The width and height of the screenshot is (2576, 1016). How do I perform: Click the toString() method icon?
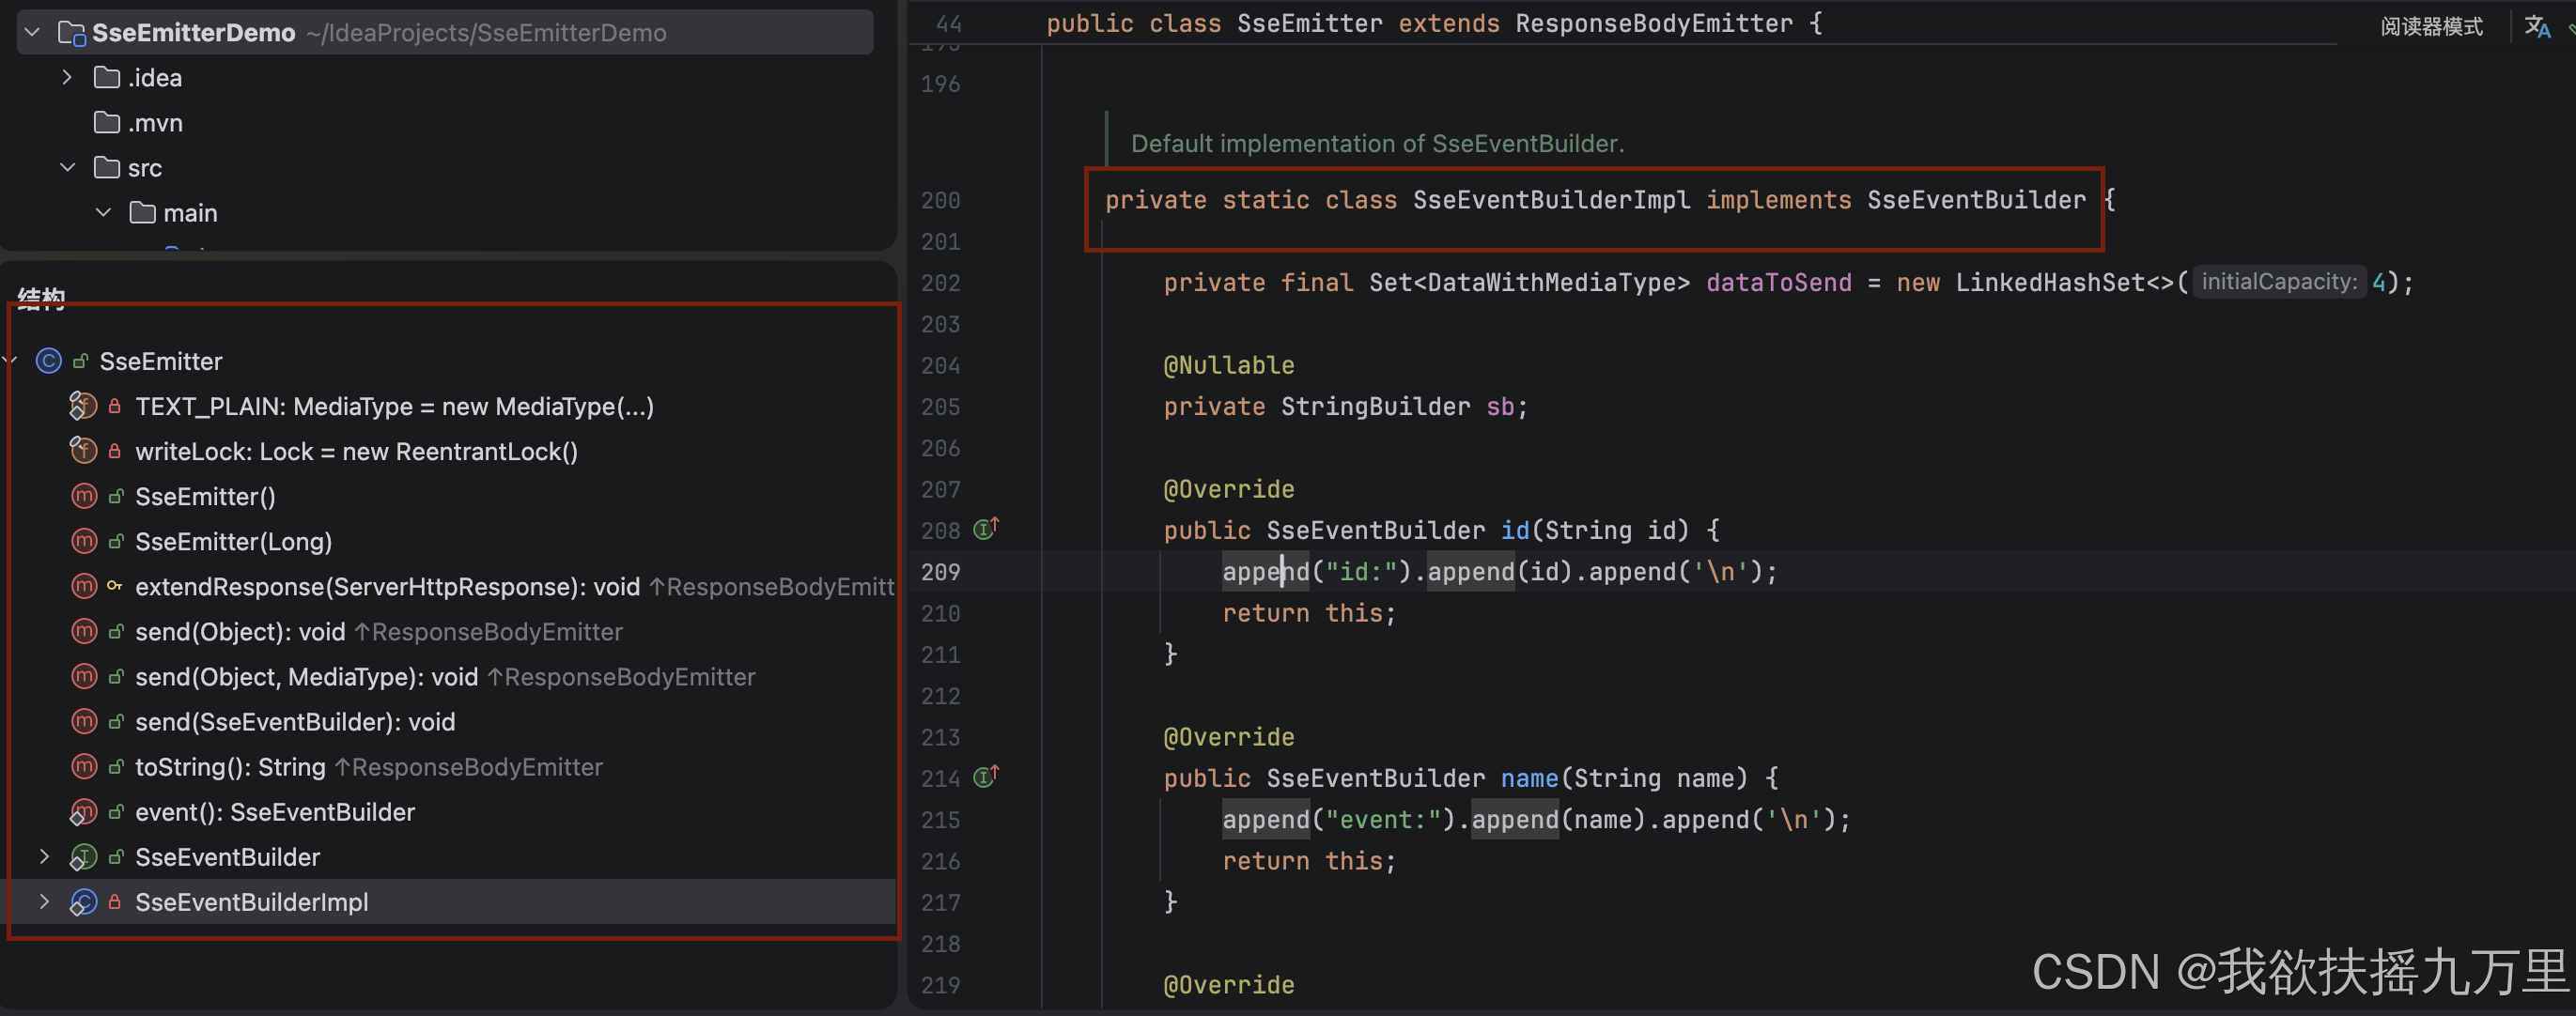84,766
